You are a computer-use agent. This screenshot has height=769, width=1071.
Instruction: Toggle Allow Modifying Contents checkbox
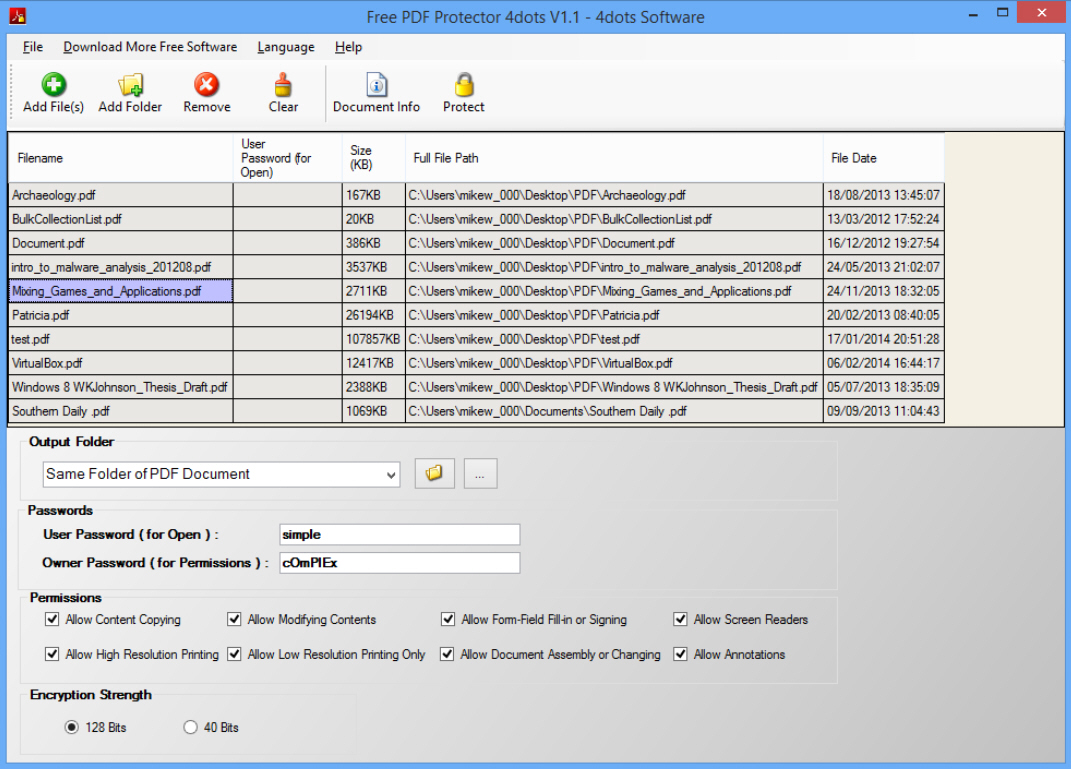coord(234,619)
